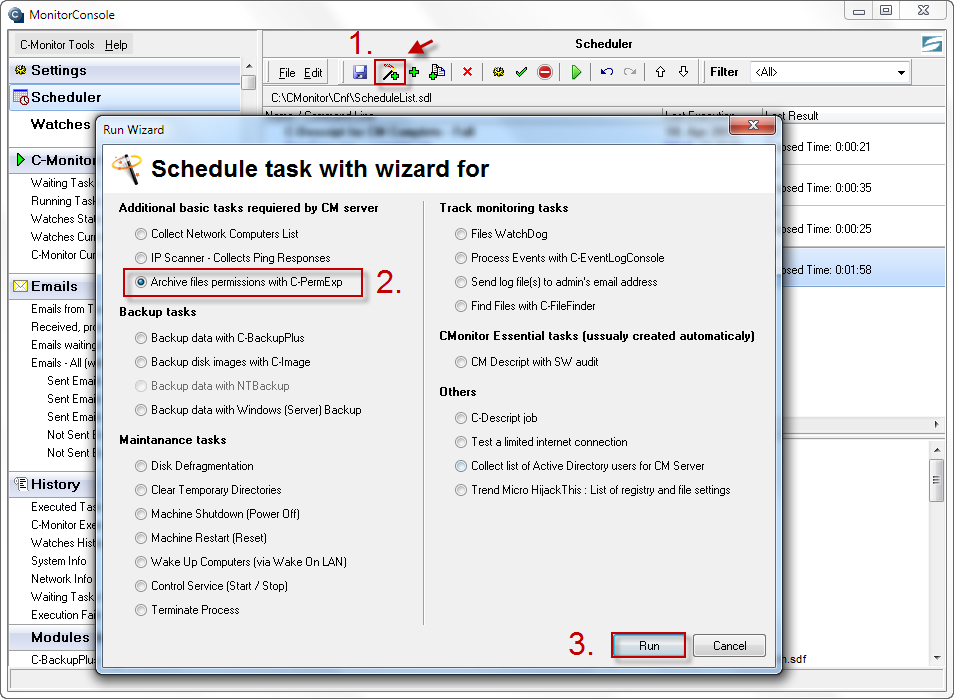Click the Move Up arrow icon
The width and height of the screenshot is (954, 699).
pos(661,72)
